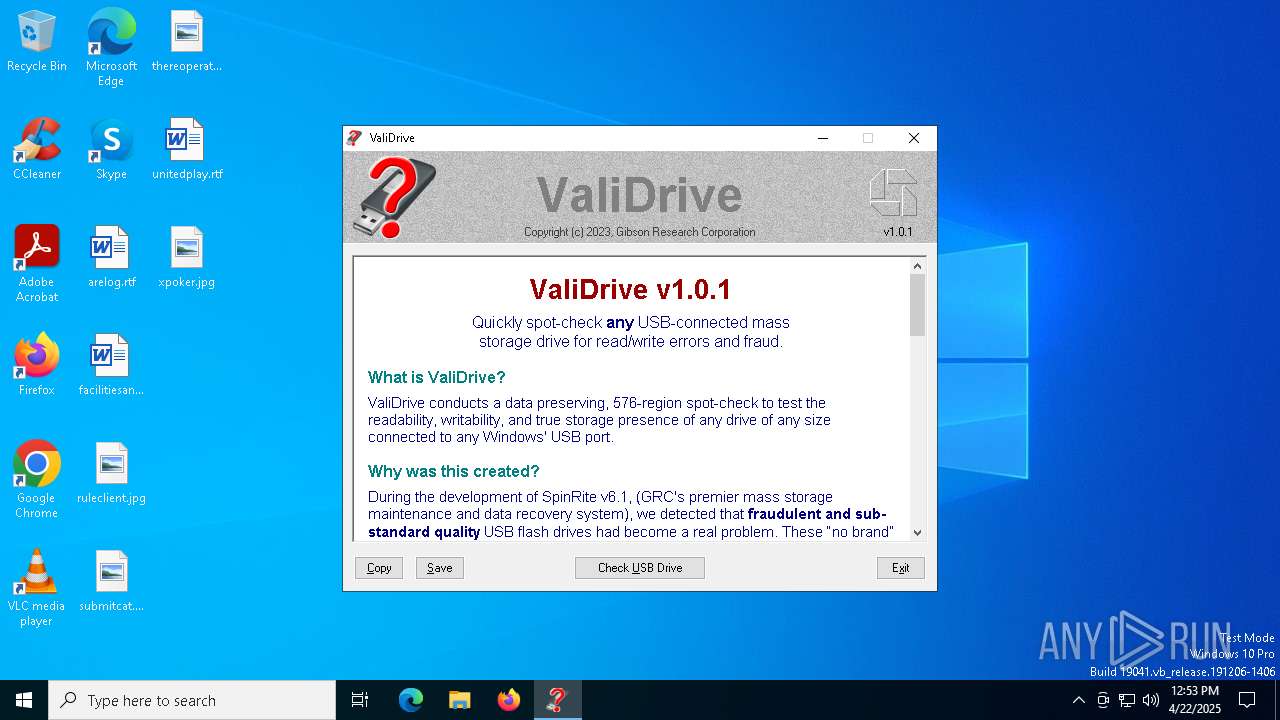Click the Gibson Research Corporation copyright text
1280x720 pixels.
(640, 232)
